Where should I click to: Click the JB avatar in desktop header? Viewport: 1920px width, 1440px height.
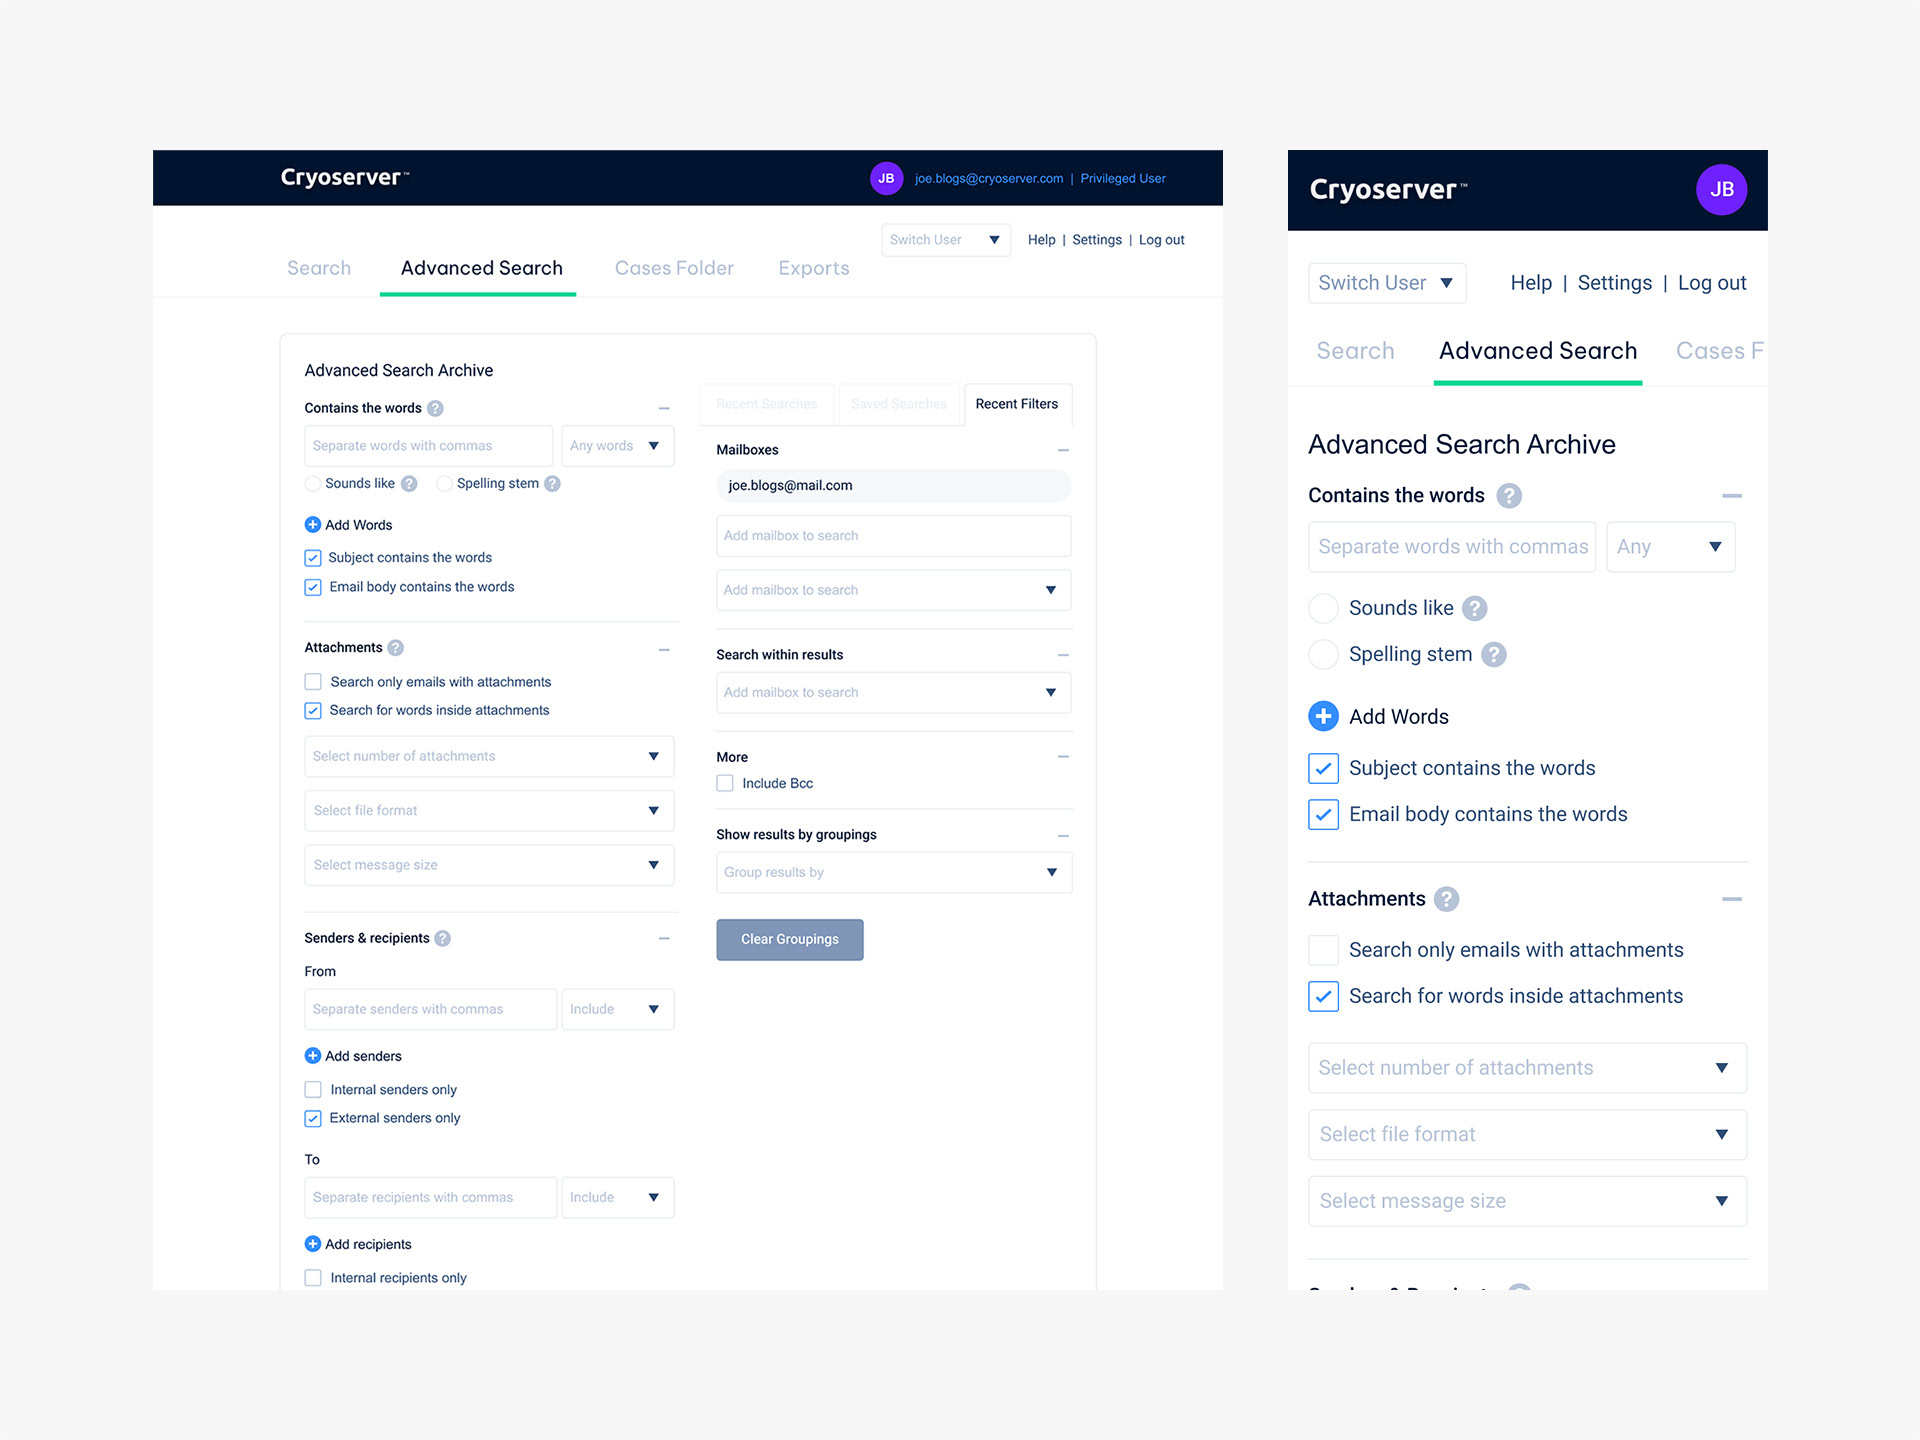tap(886, 179)
